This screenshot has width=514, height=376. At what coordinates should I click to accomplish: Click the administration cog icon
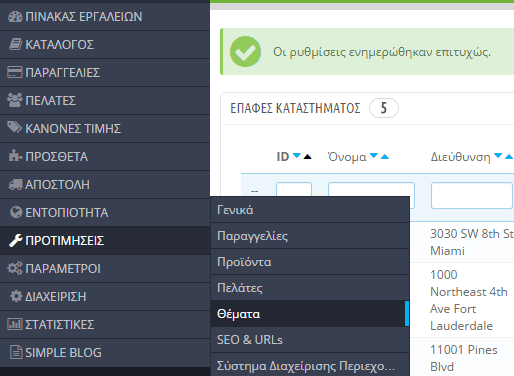click(x=16, y=296)
